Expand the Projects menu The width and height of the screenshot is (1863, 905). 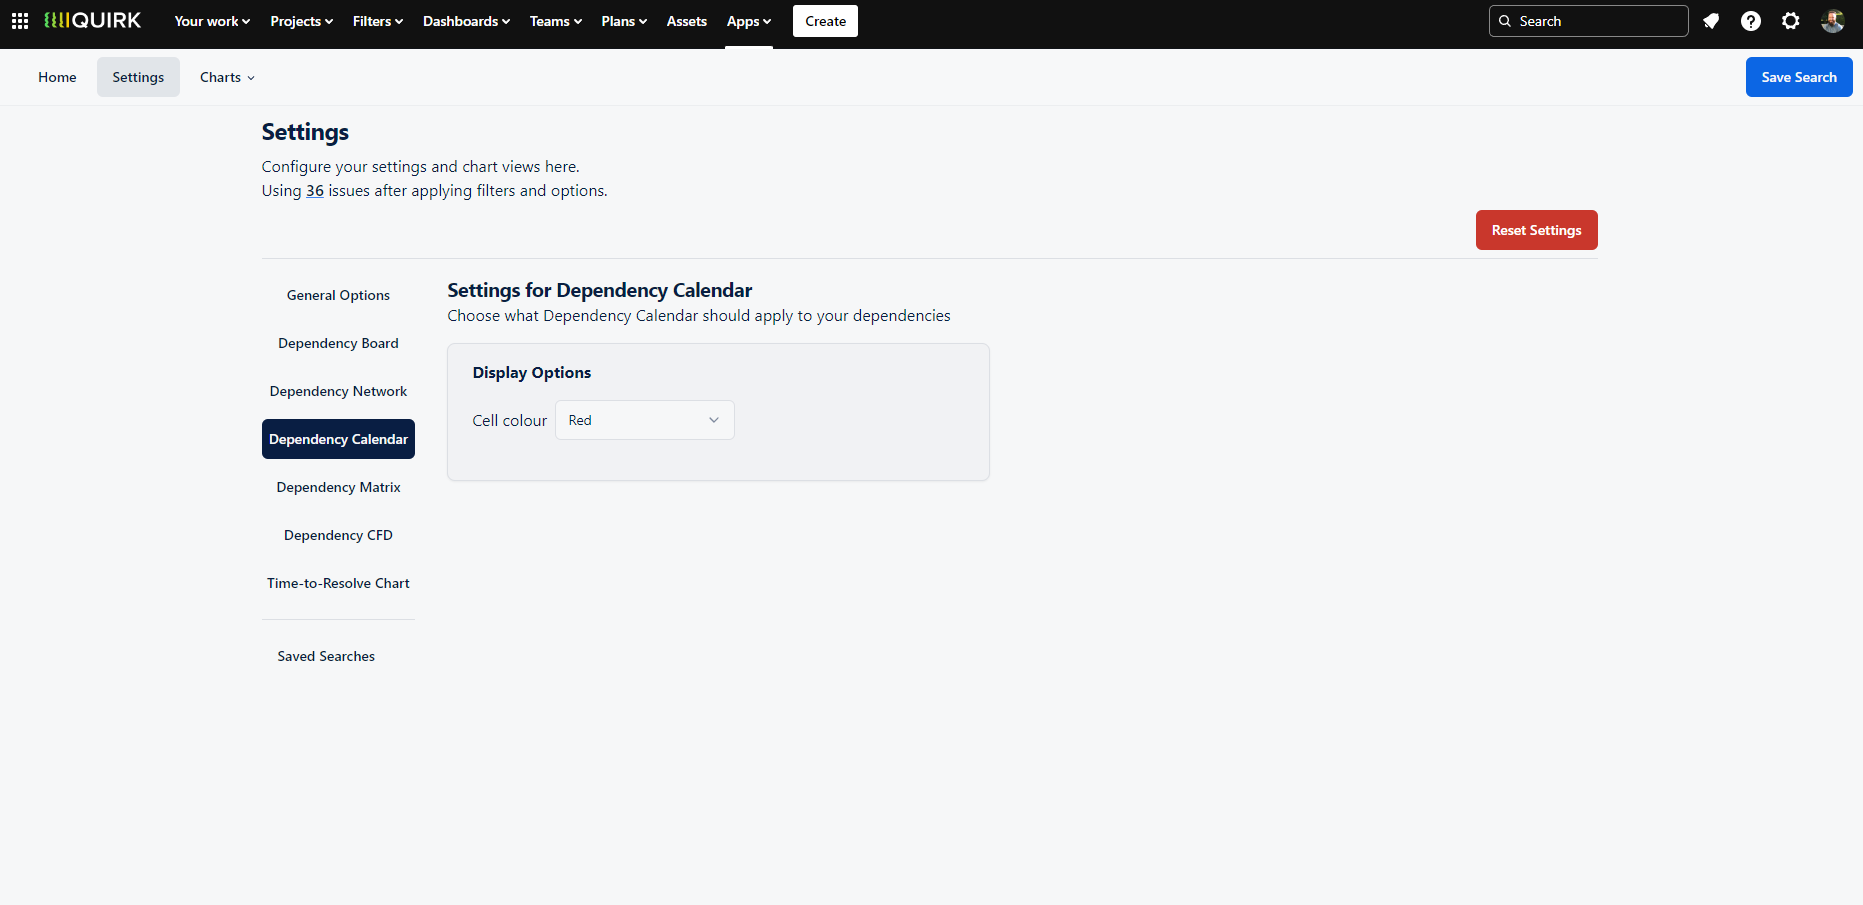pyautogui.click(x=301, y=21)
